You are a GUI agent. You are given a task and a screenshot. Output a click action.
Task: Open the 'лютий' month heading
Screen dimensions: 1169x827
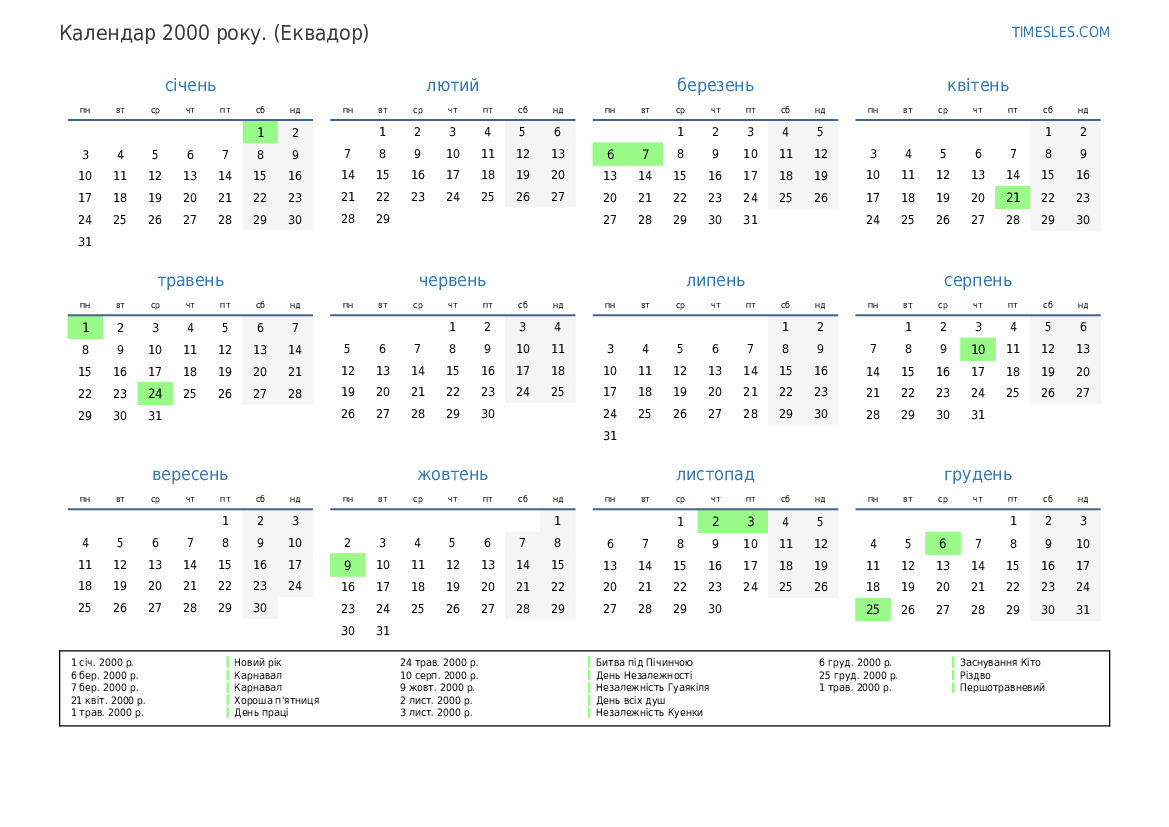[x=452, y=86]
